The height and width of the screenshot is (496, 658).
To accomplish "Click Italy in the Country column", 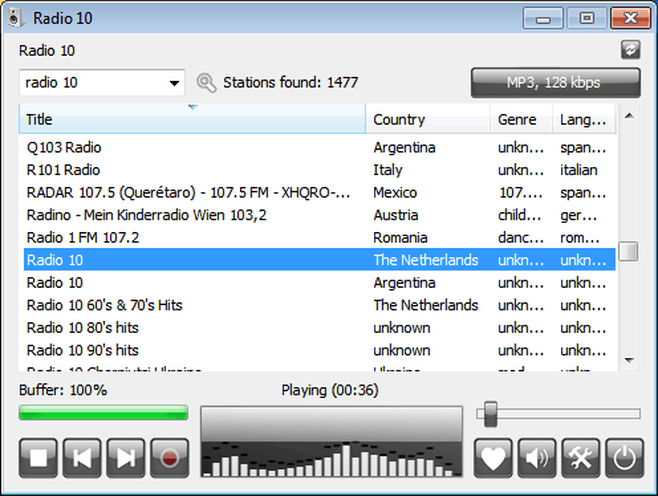I will [388, 170].
